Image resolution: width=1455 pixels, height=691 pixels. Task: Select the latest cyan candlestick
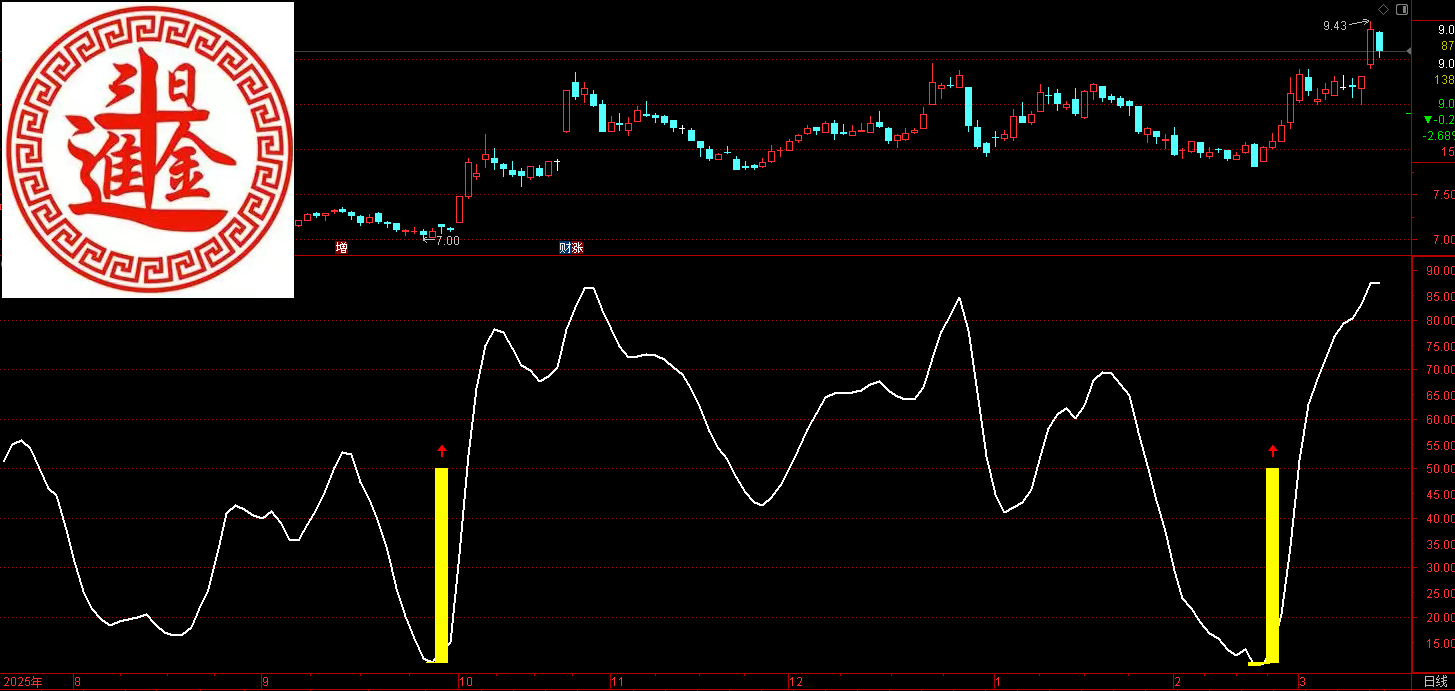1380,42
